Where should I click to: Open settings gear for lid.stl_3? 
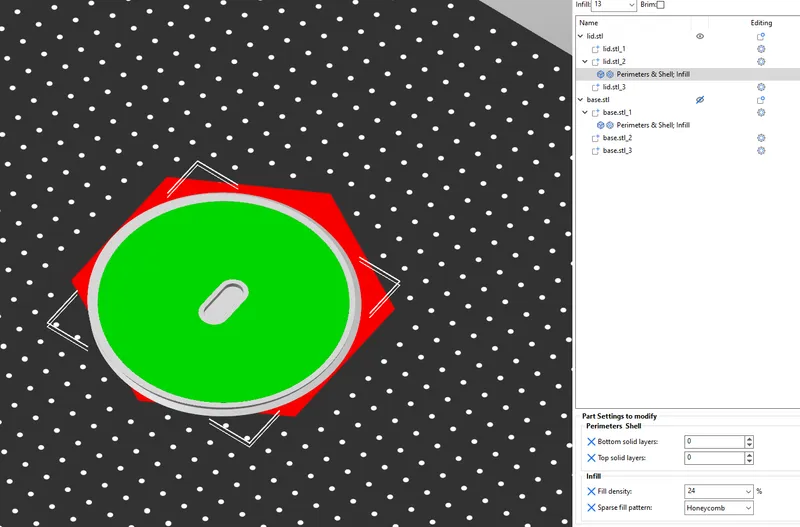[x=761, y=87]
